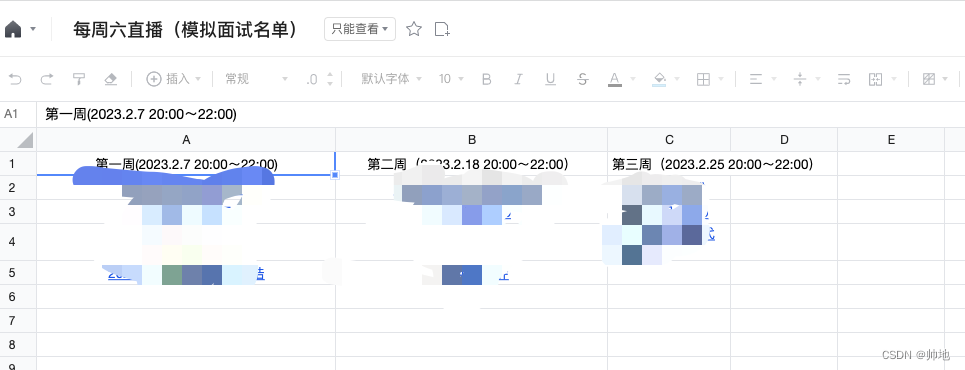This screenshot has width=965, height=370.
Task: Click cell 第三周 (2023.2.25 20:00～22:00)
Action: pyautogui.click(x=669, y=164)
